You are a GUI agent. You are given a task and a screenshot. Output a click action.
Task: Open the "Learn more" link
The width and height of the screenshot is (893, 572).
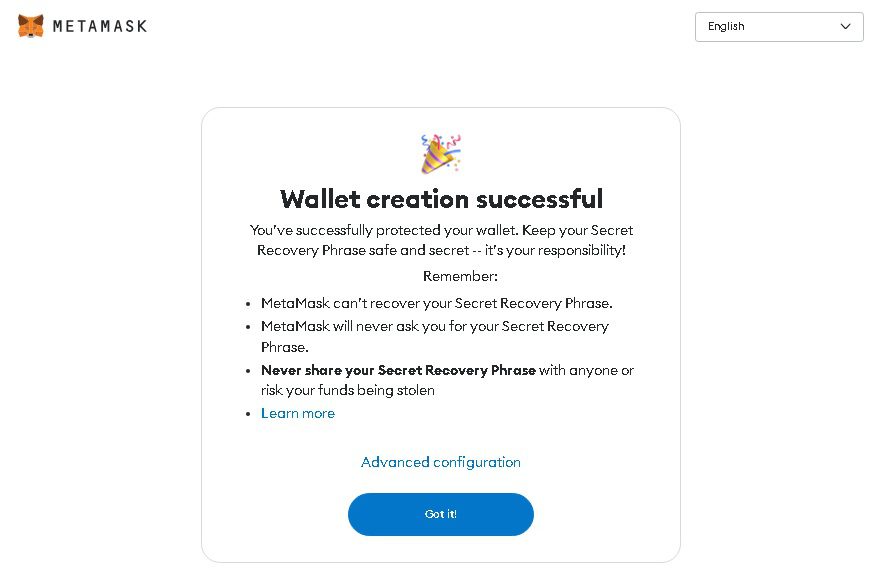click(x=298, y=413)
